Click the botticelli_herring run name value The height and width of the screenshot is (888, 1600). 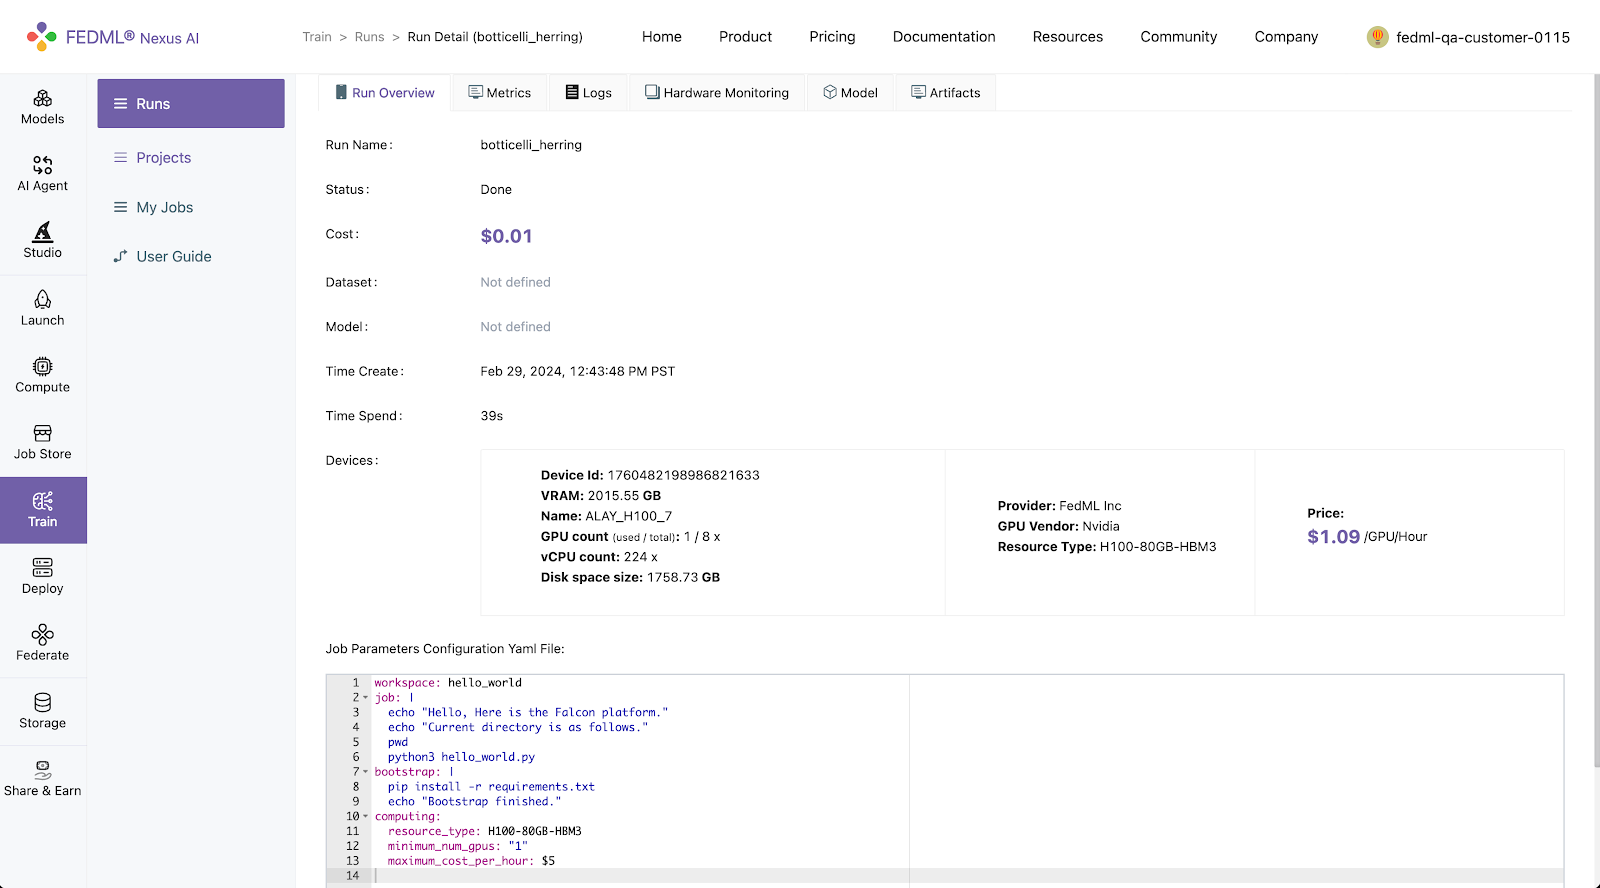531,145
